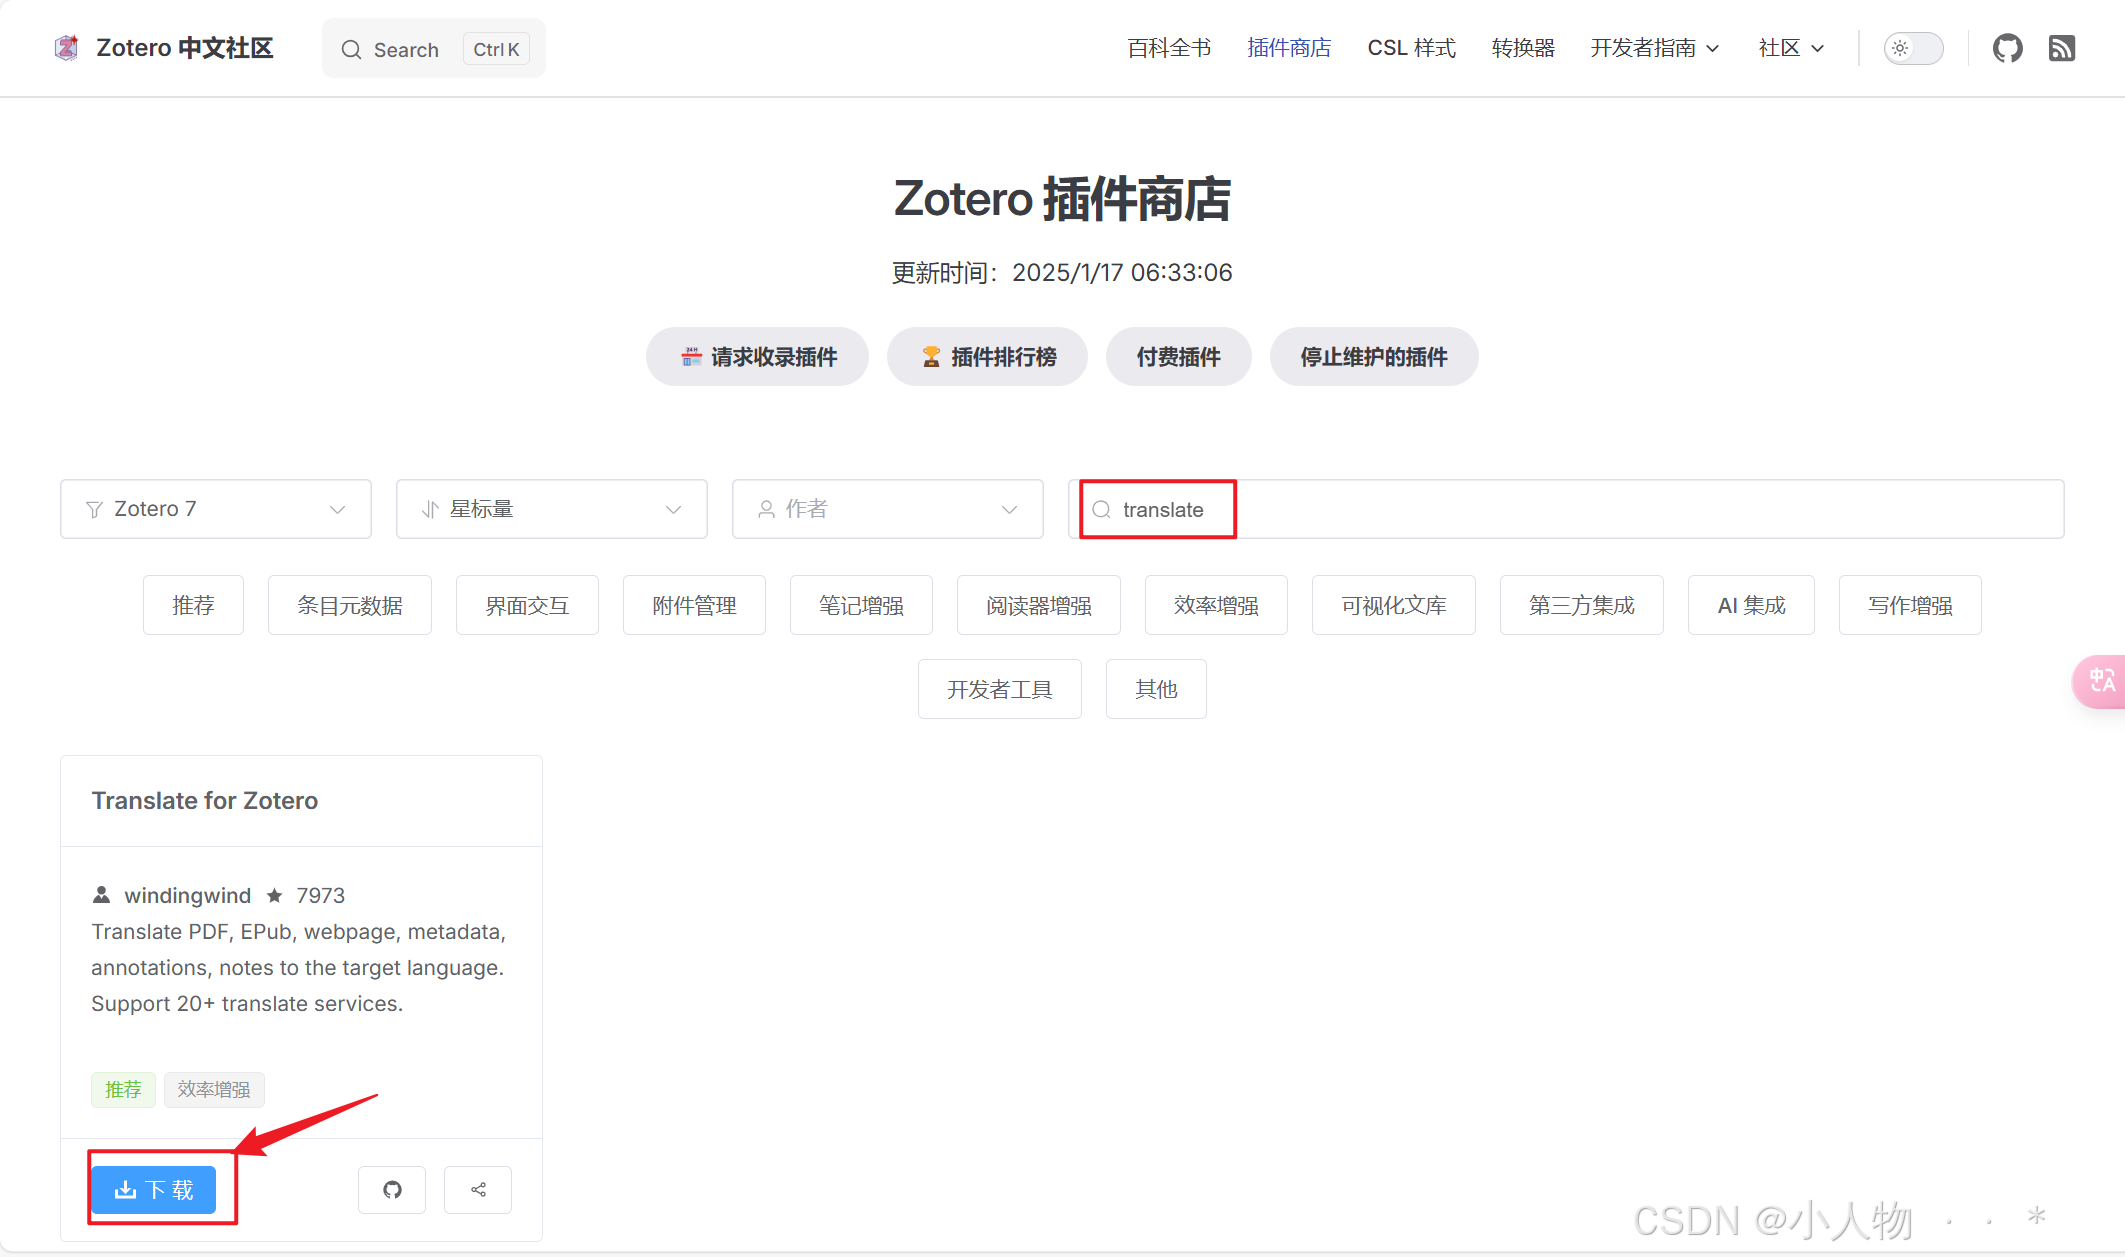Select the 开发者工具 category tag
This screenshot has width=2125, height=1257.
[1000, 689]
